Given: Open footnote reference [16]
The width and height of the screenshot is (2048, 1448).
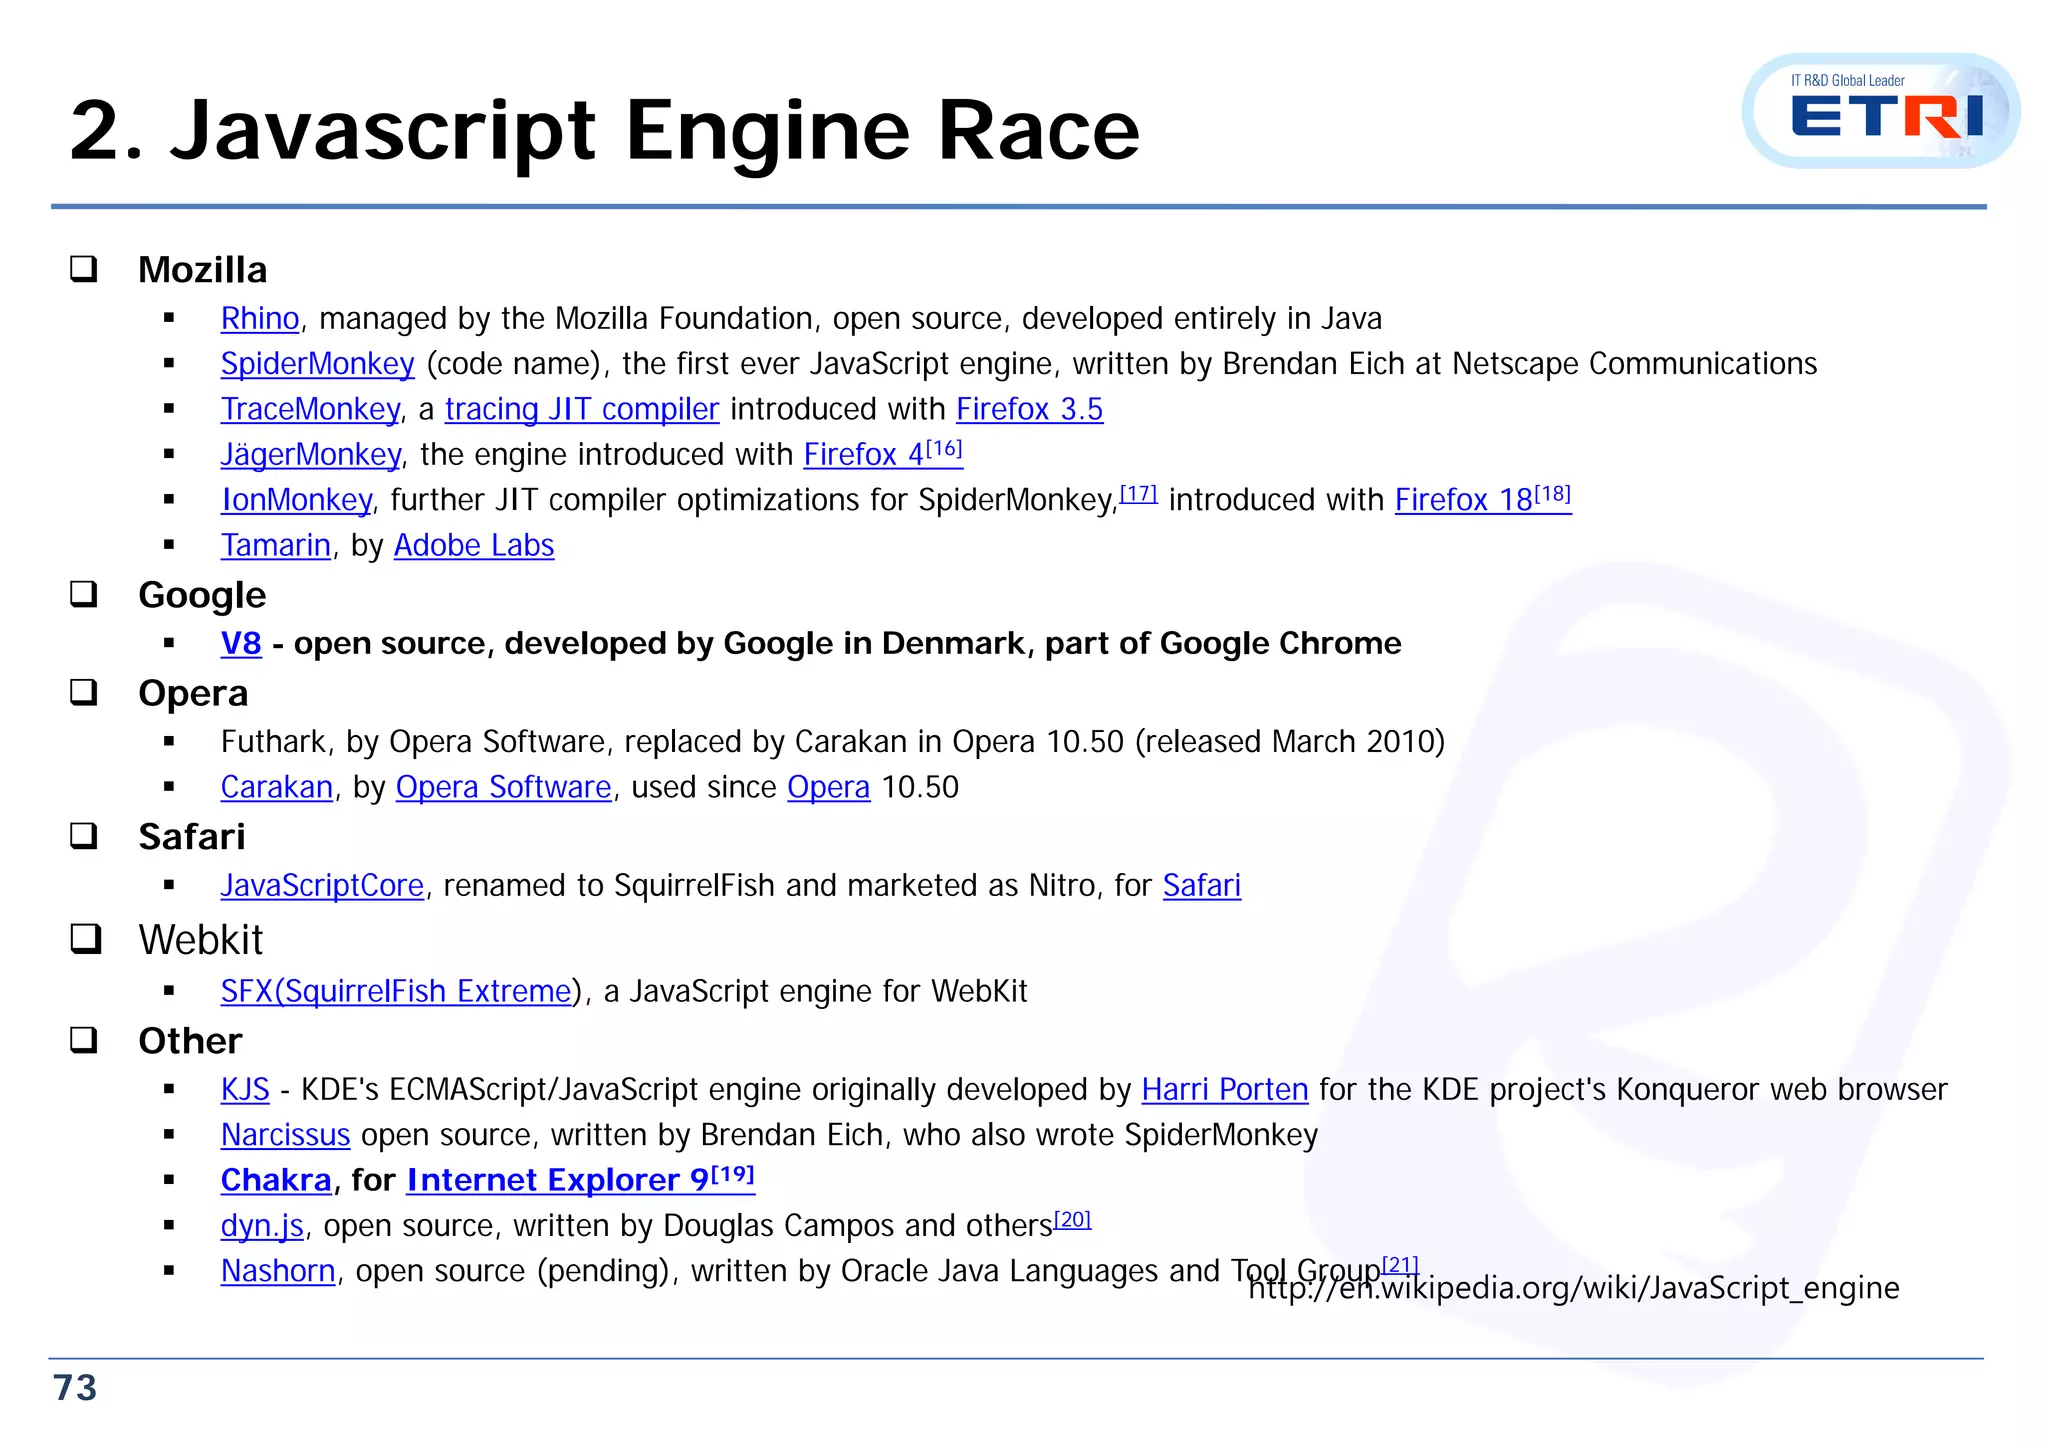Looking at the screenshot, I should pos(944,448).
